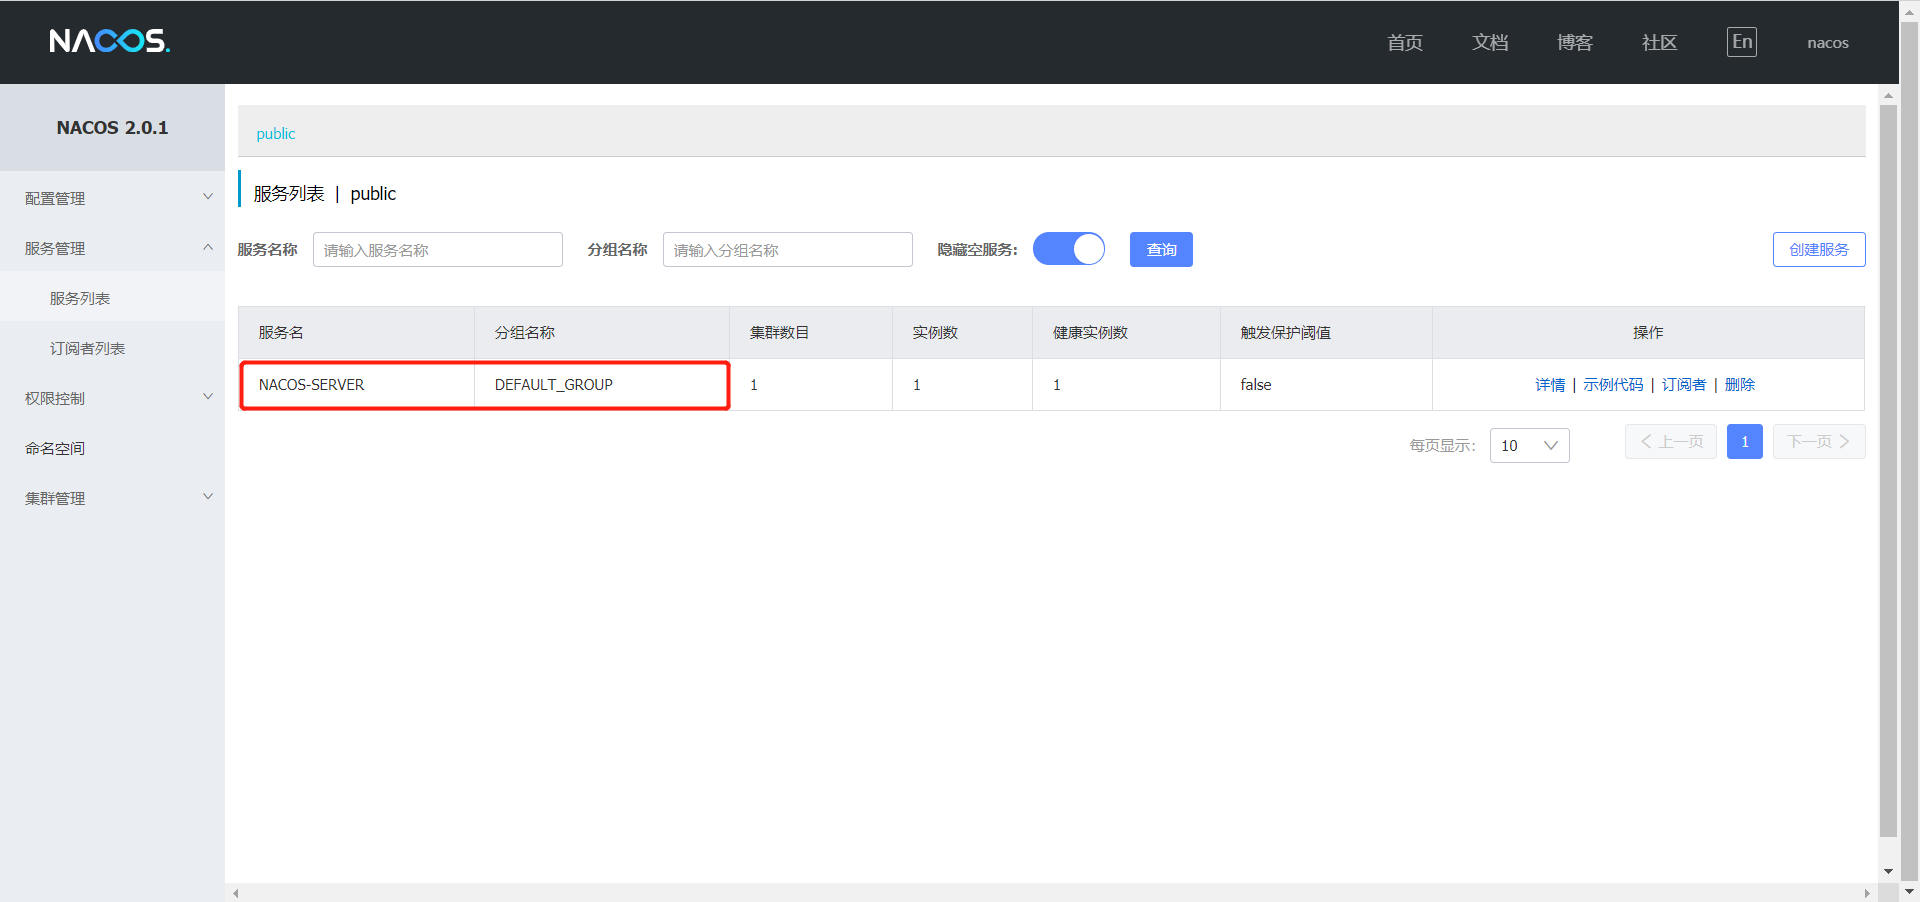1920x902 pixels.
Task: Collapse the 服务管理 menu chevron
Action: pos(208,247)
